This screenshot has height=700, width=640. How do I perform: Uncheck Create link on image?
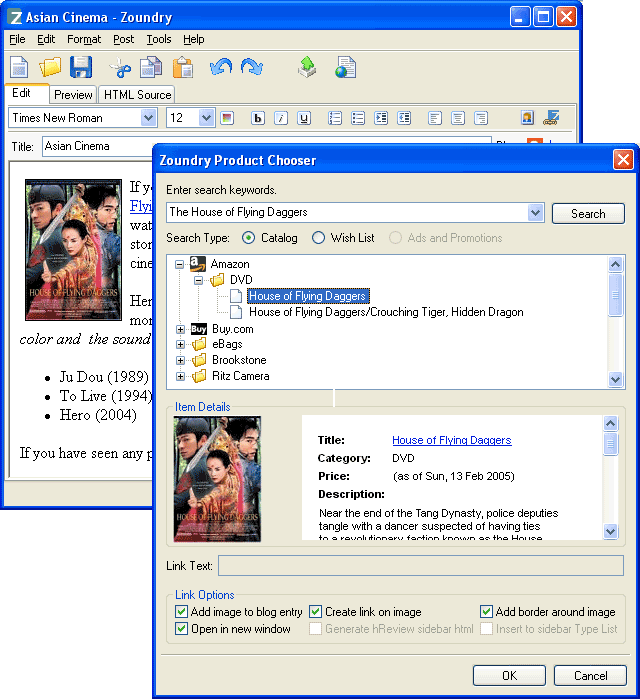[316, 612]
